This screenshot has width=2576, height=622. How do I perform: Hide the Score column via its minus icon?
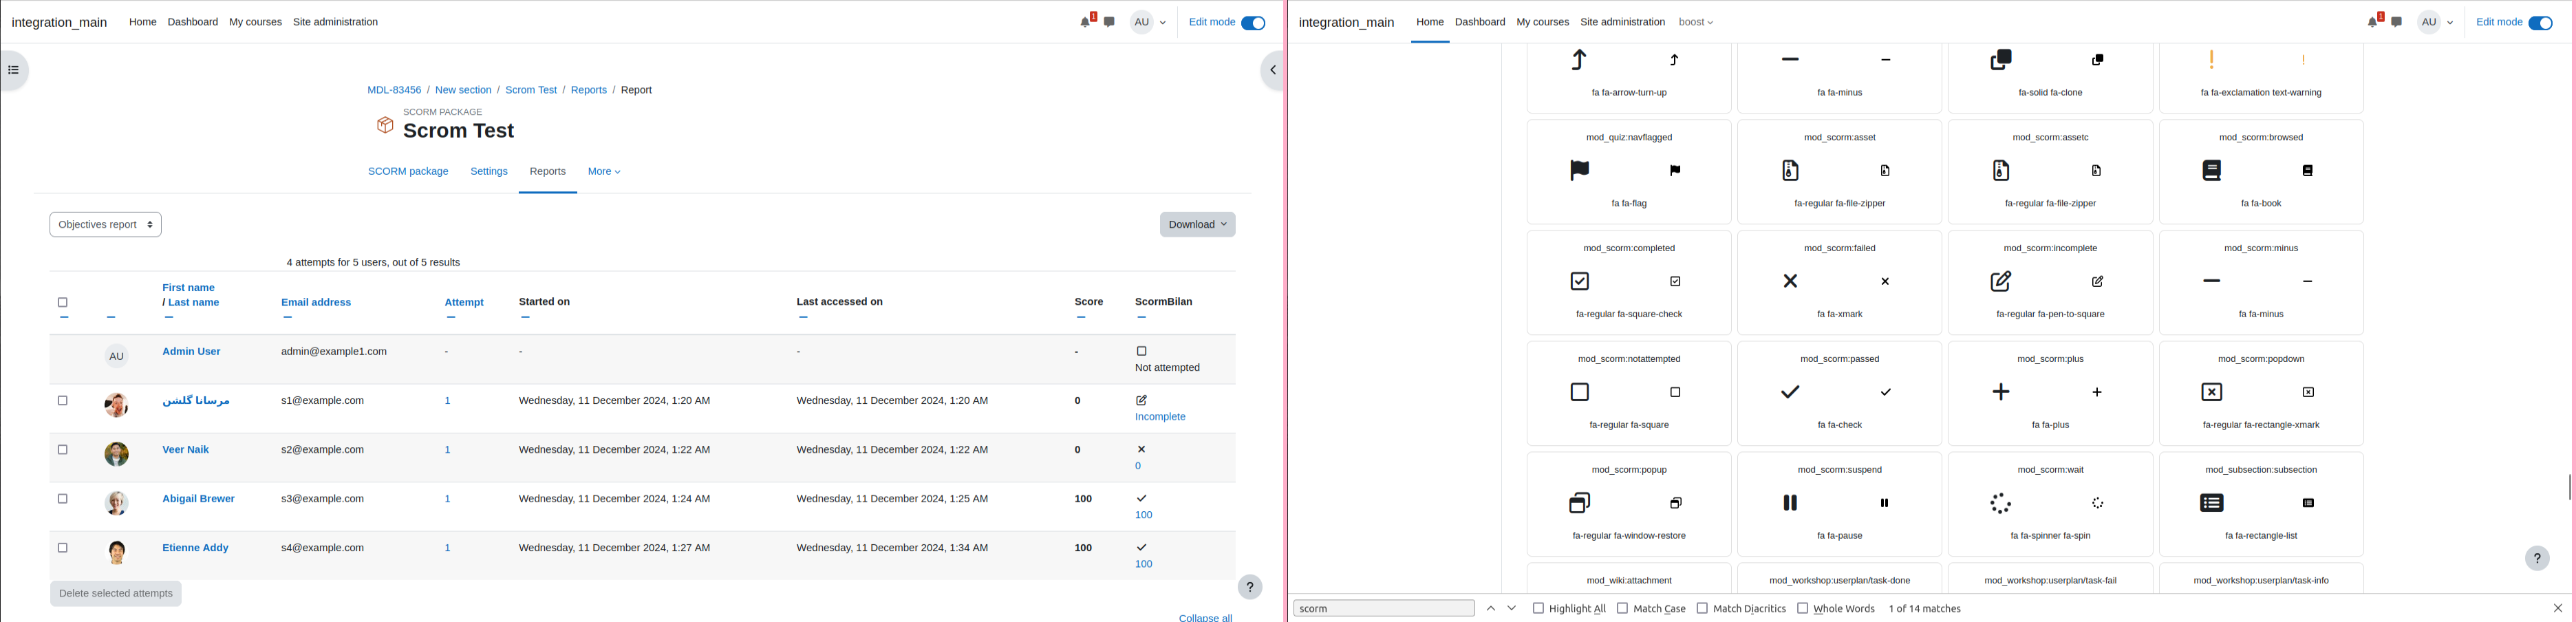point(1081,318)
